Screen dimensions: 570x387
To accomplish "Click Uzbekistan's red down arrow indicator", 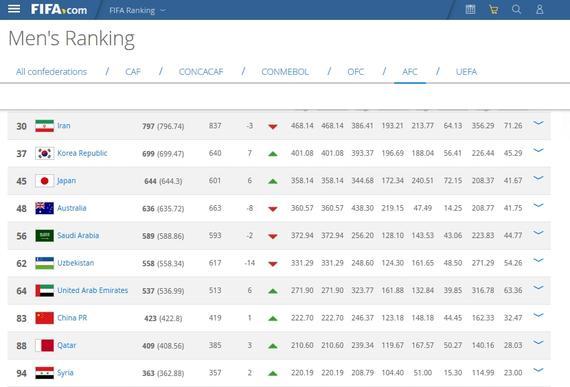I will (x=273, y=264).
